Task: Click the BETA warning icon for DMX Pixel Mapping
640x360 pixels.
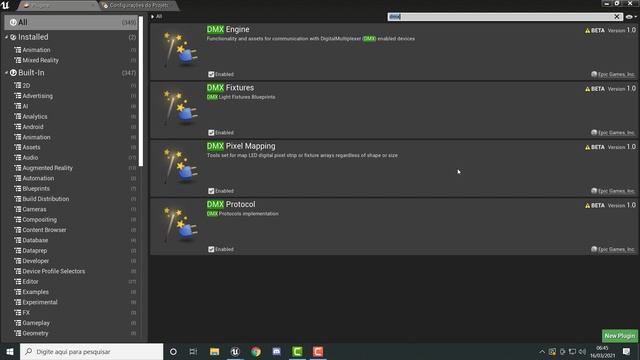Action: 588,147
